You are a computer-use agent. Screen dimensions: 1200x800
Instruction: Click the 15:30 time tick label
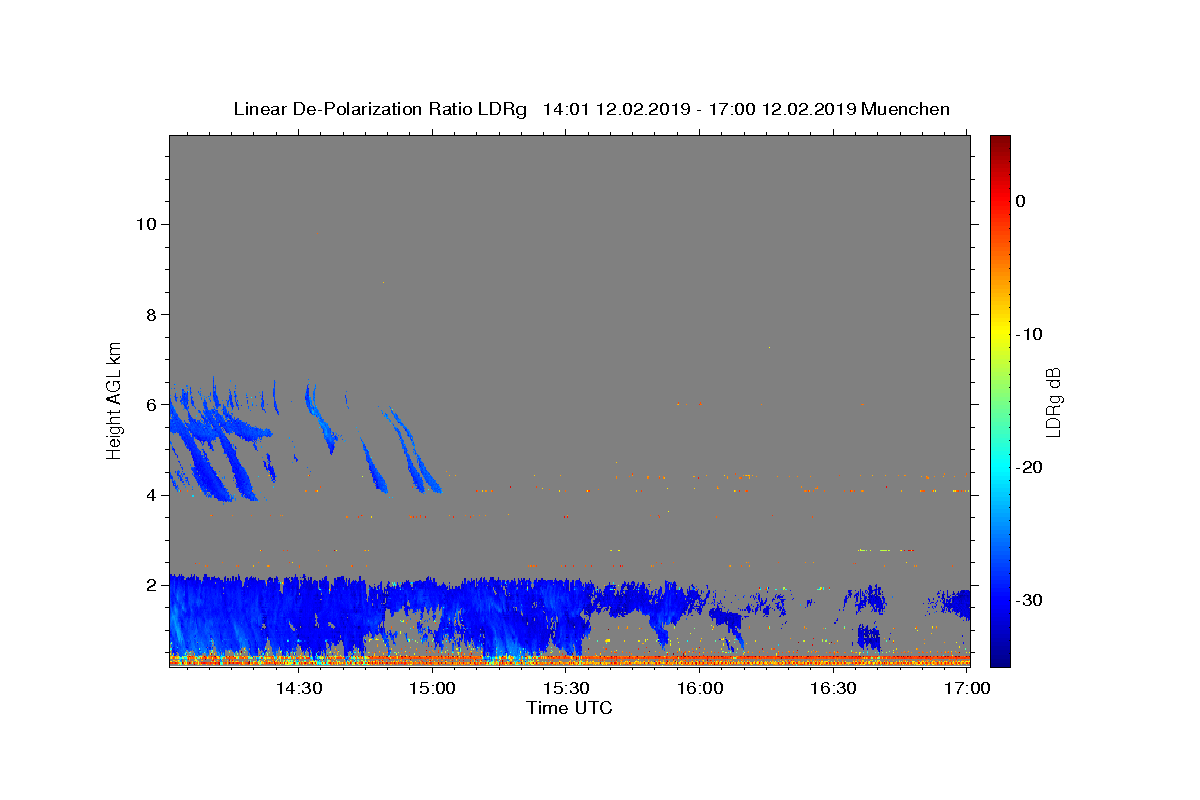click(566, 689)
